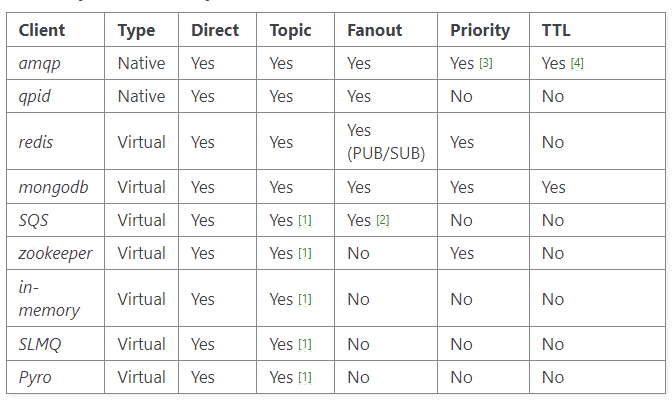Open footnote [4] beside amqp TTL
The image size is (672, 400).
(577, 63)
